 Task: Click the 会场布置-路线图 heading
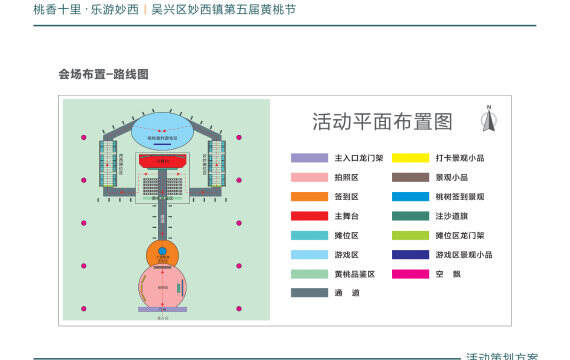pos(104,74)
